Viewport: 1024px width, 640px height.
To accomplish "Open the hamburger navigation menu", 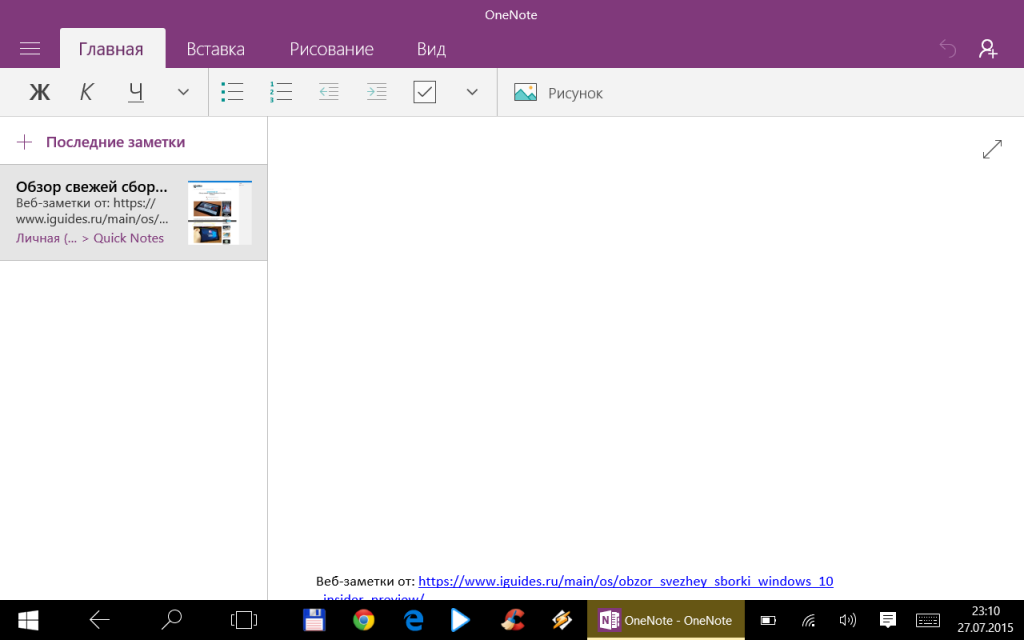I will pos(30,49).
